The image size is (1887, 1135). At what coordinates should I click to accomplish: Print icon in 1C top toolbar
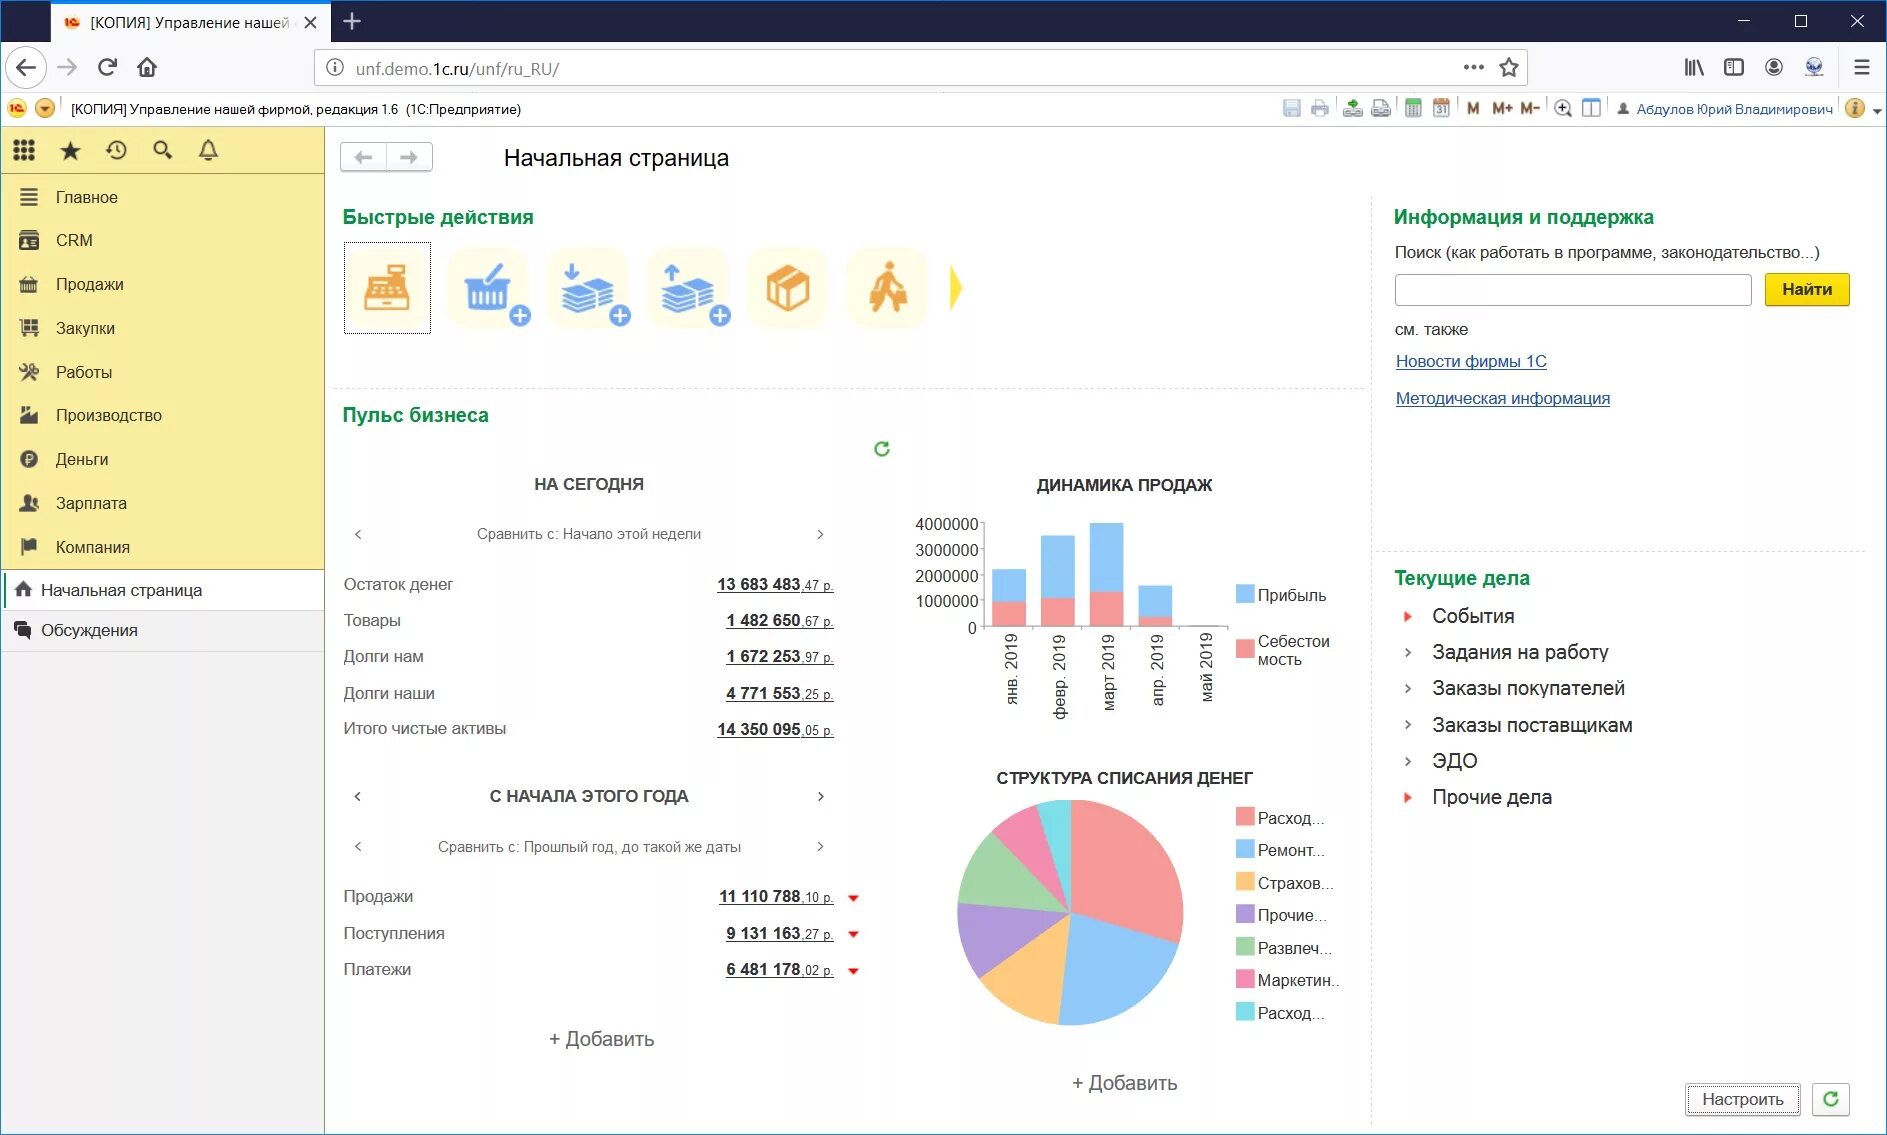click(1320, 108)
